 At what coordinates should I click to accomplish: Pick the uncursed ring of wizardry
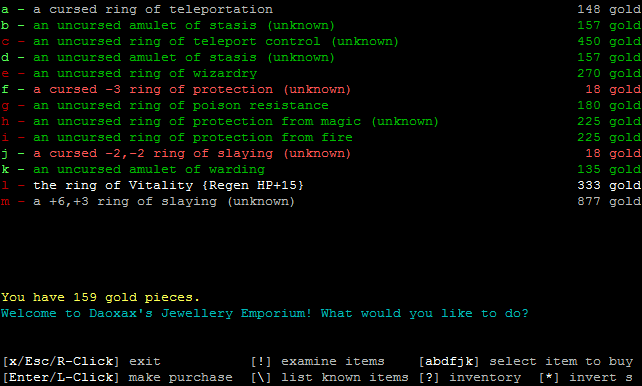321,73
